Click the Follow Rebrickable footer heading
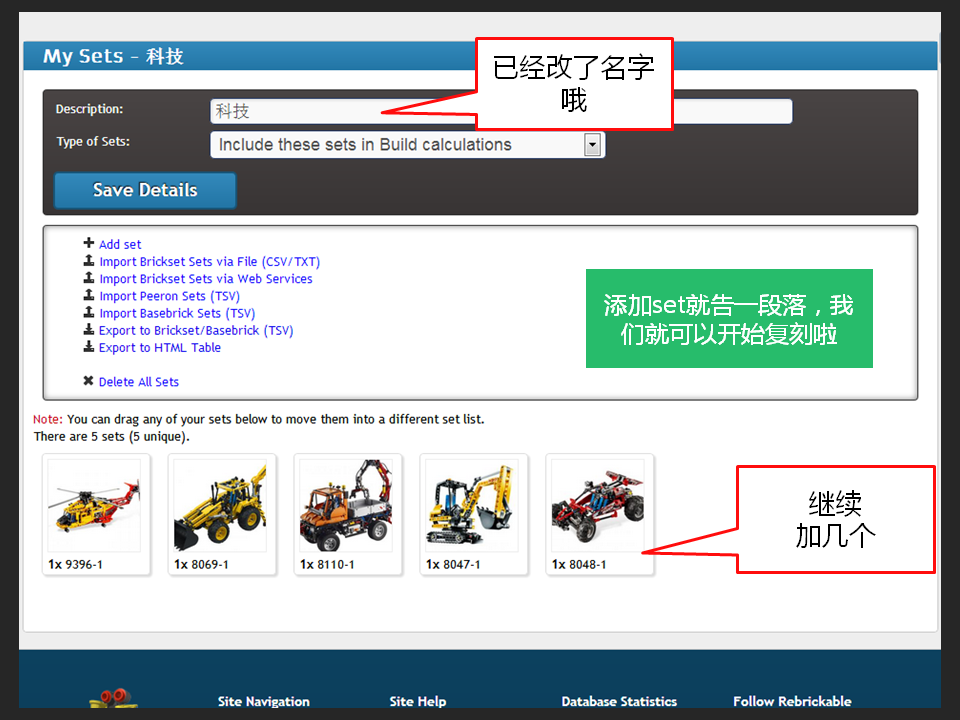The height and width of the screenshot is (720, 960). (792, 702)
